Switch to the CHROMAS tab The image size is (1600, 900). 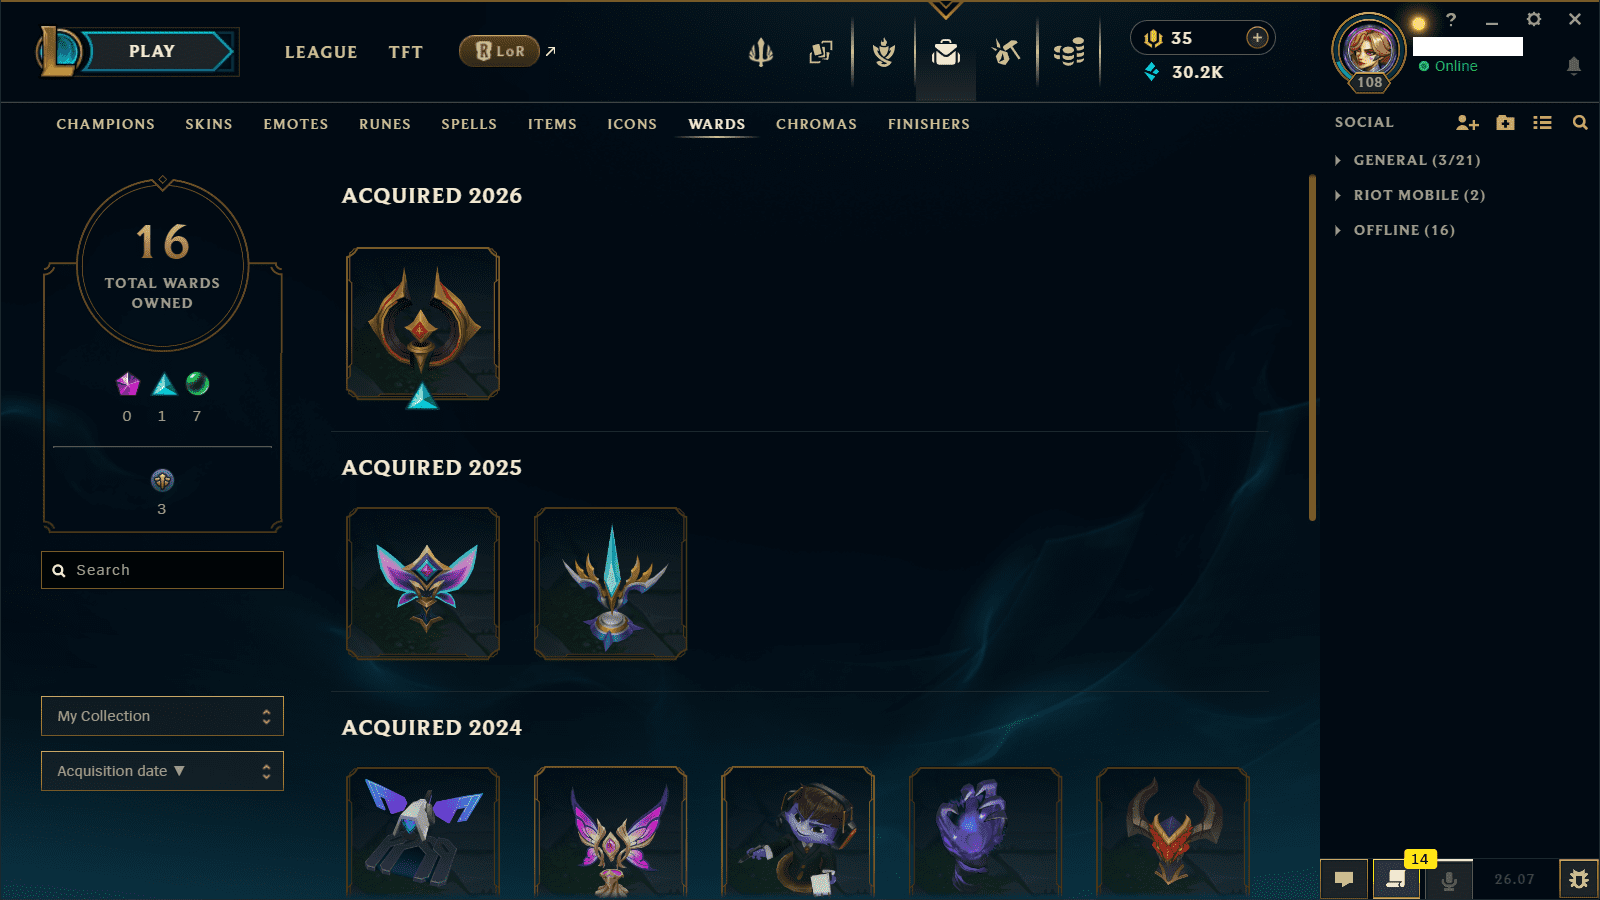point(816,124)
